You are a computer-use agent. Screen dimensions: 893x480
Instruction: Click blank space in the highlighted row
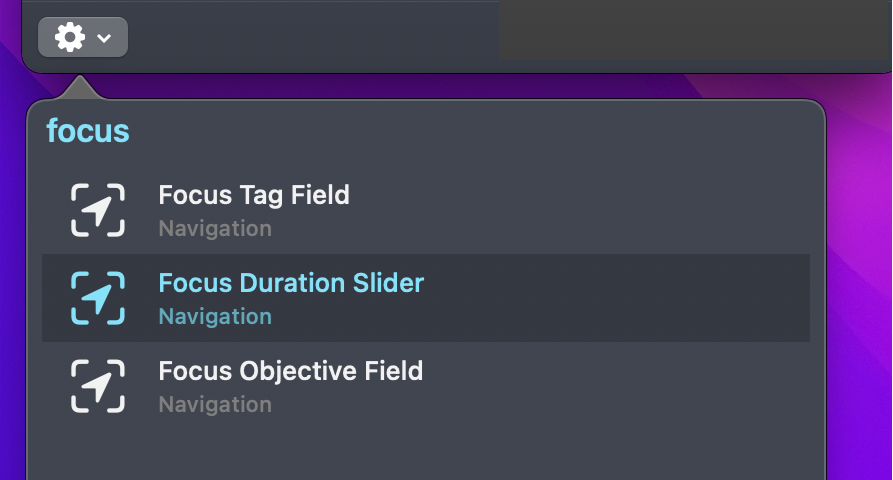615,298
